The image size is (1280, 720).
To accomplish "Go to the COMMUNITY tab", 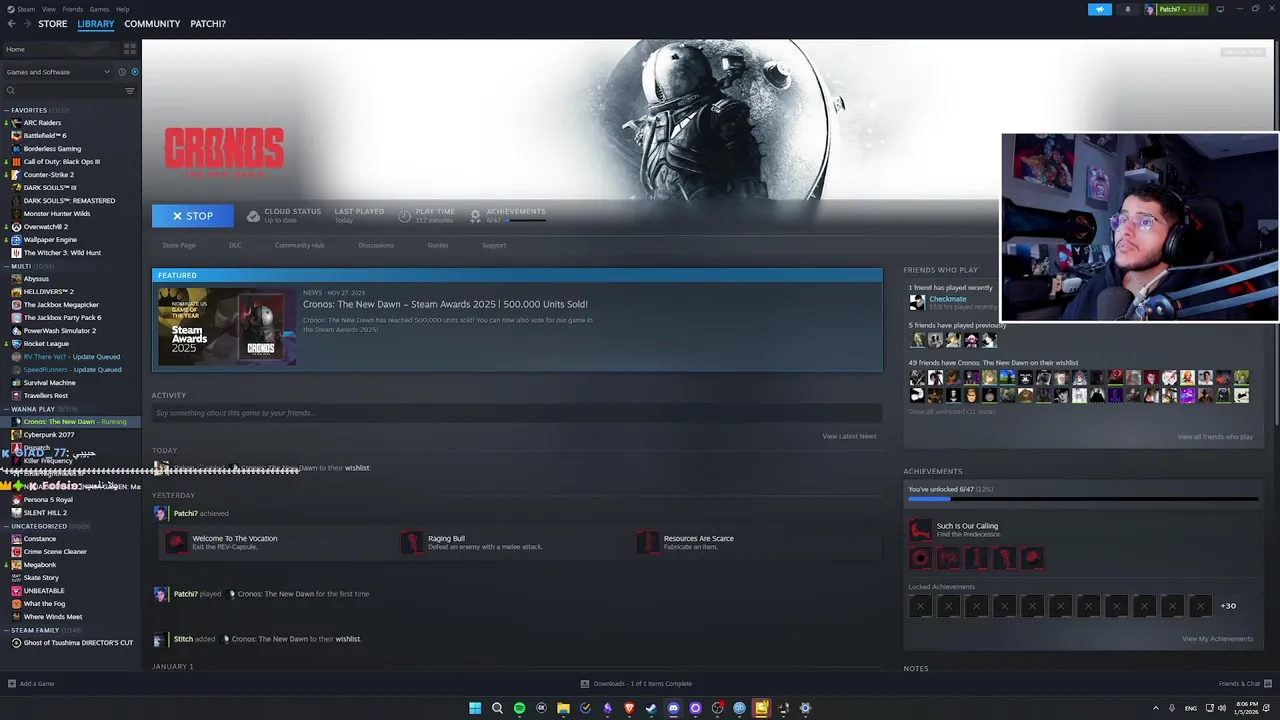I will 152,24.
